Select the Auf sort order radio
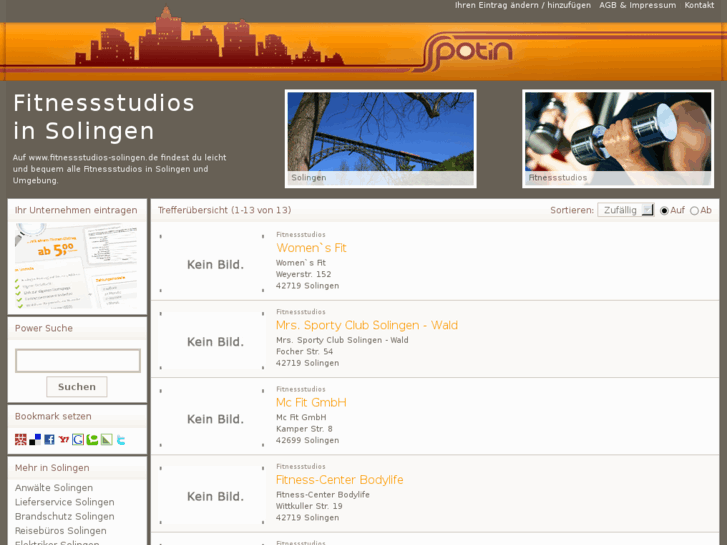 tap(664, 211)
